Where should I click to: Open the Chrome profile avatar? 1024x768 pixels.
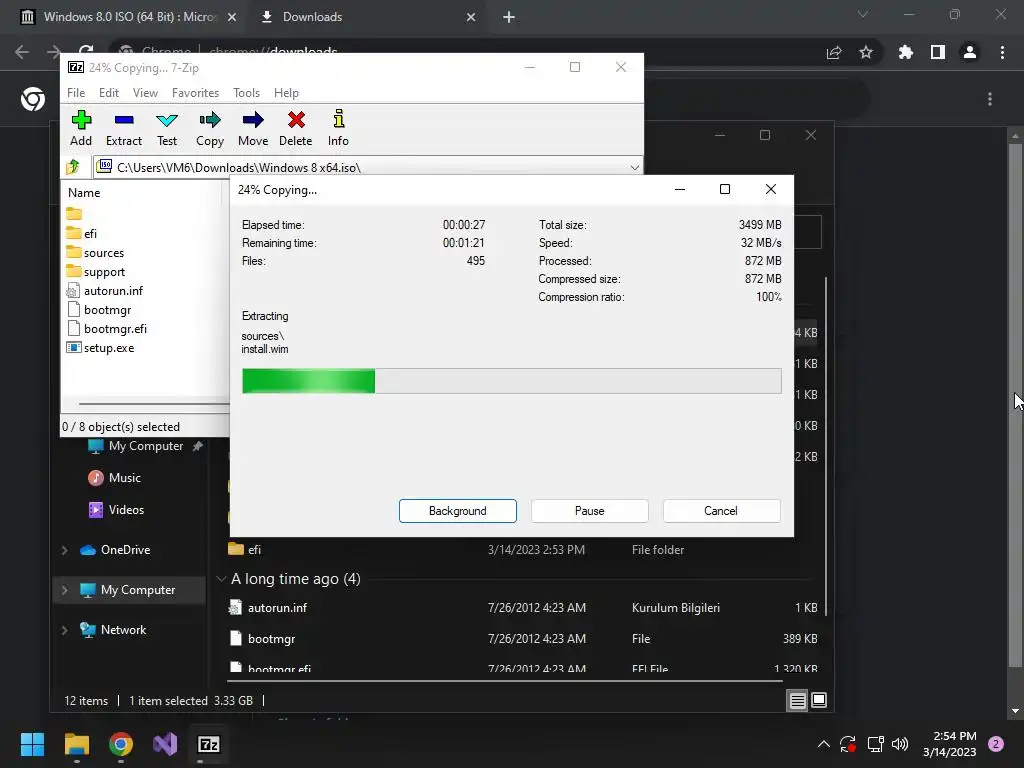click(970, 52)
